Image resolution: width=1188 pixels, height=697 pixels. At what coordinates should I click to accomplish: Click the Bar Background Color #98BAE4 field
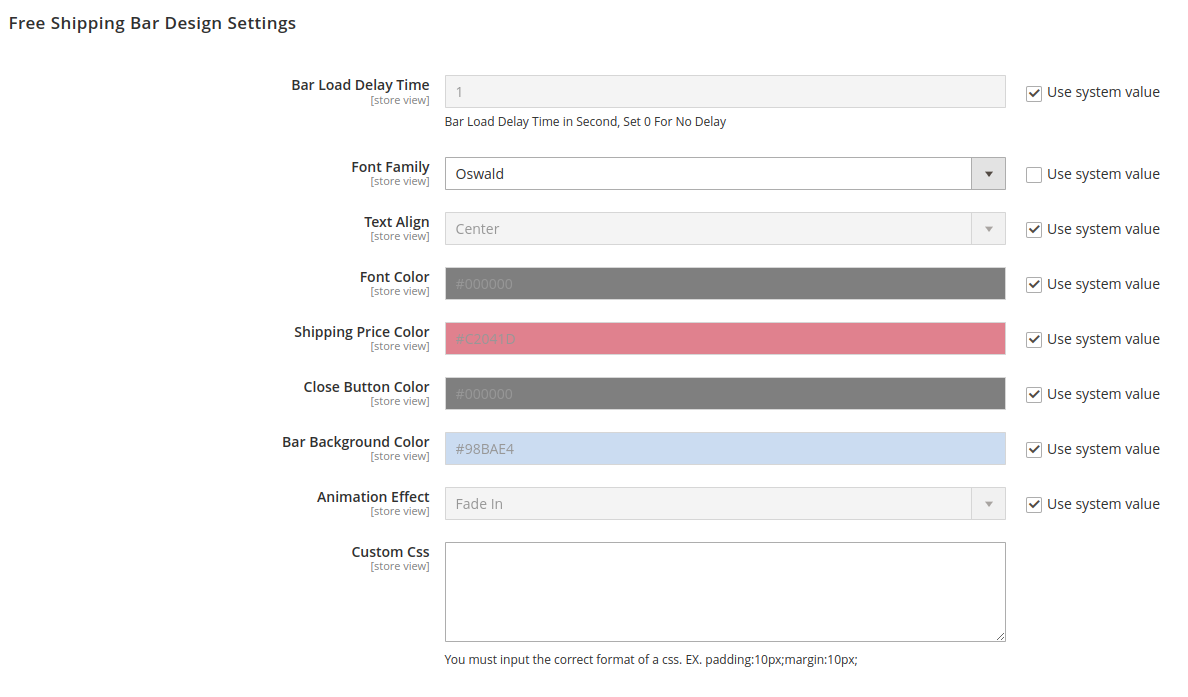[x=725, y=449]
